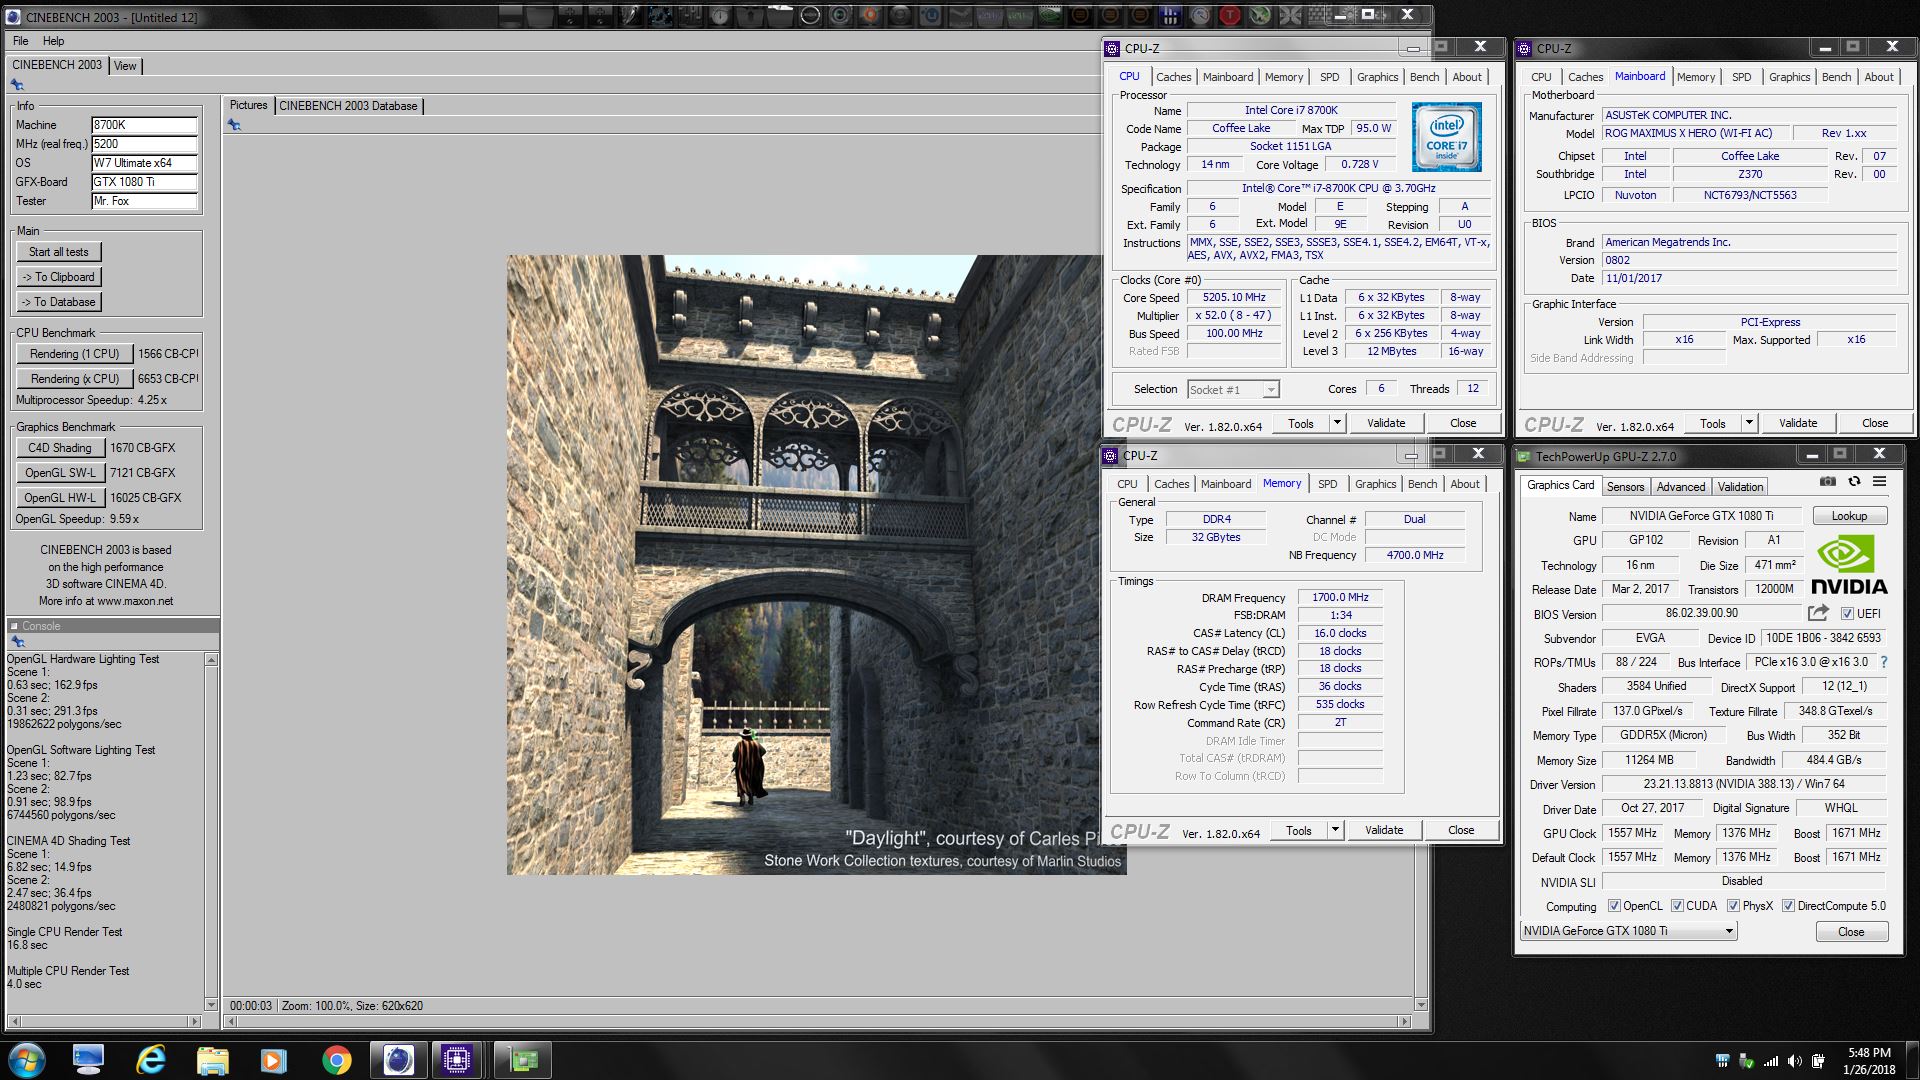Switch to the Advanced tab in GPU-Z
The image size is (1920, 1080).
(x=1680, y=487)
